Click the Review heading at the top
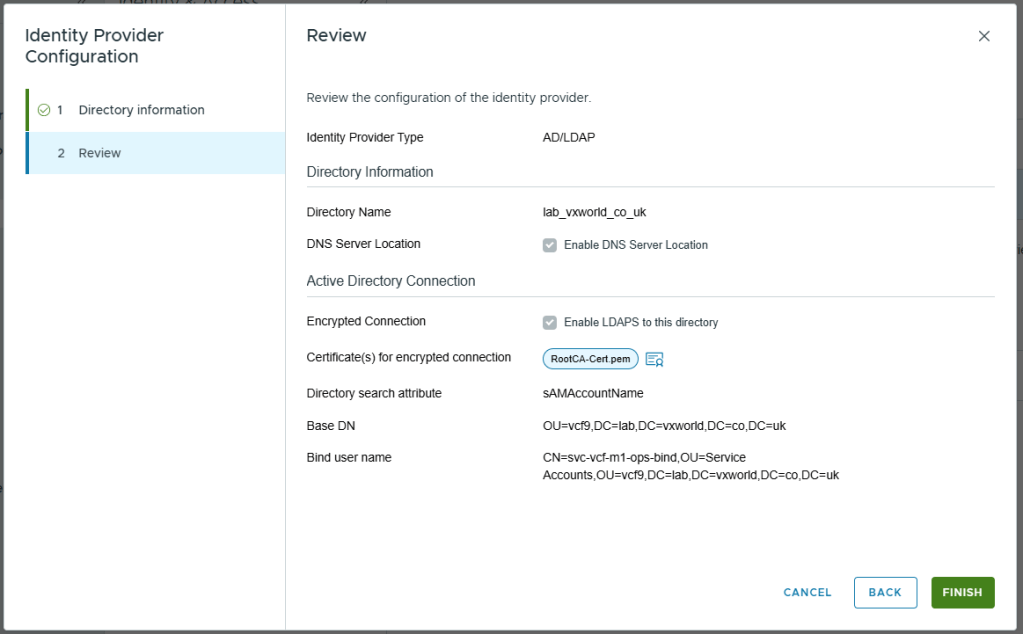This screenshot has height=634, width=1023. (336, 36)
